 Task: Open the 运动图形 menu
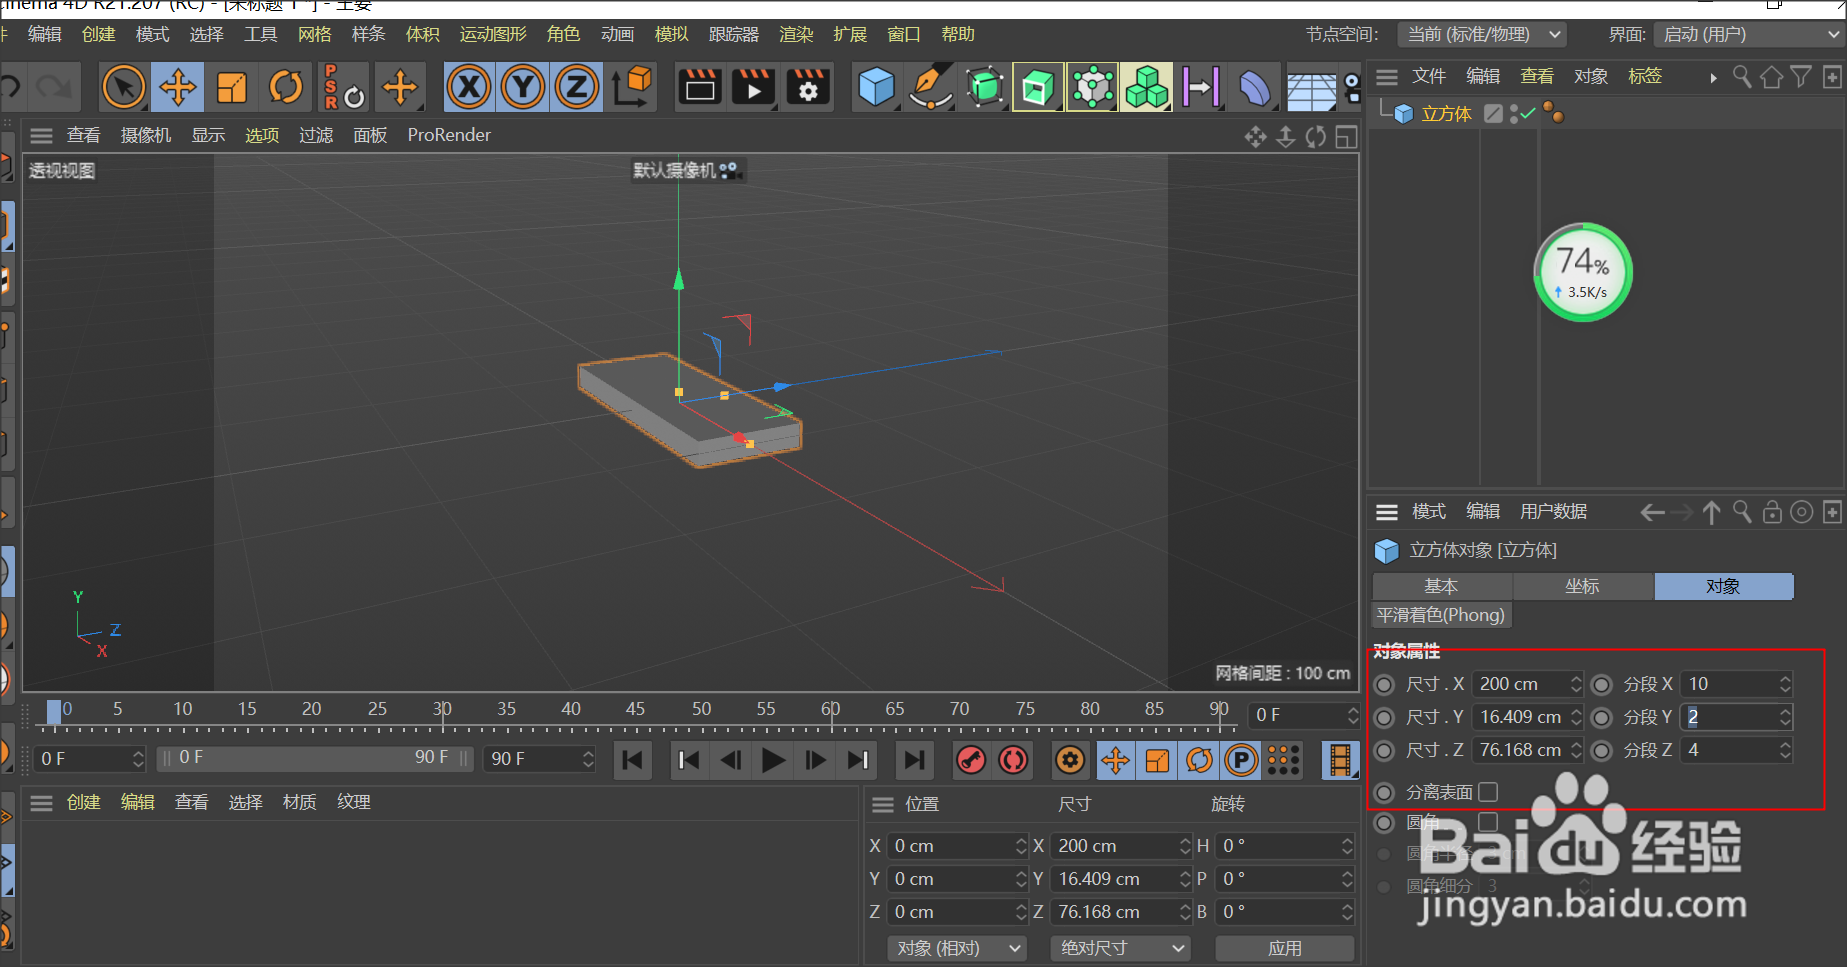493,34
